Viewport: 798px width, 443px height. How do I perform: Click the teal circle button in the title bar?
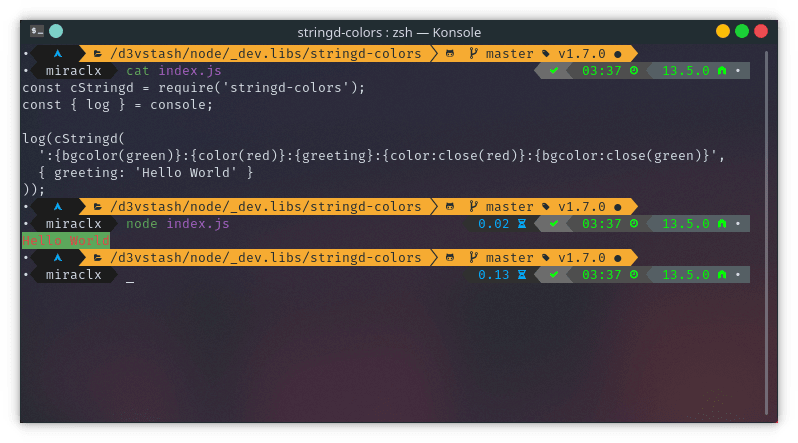[x=56, y=31]
